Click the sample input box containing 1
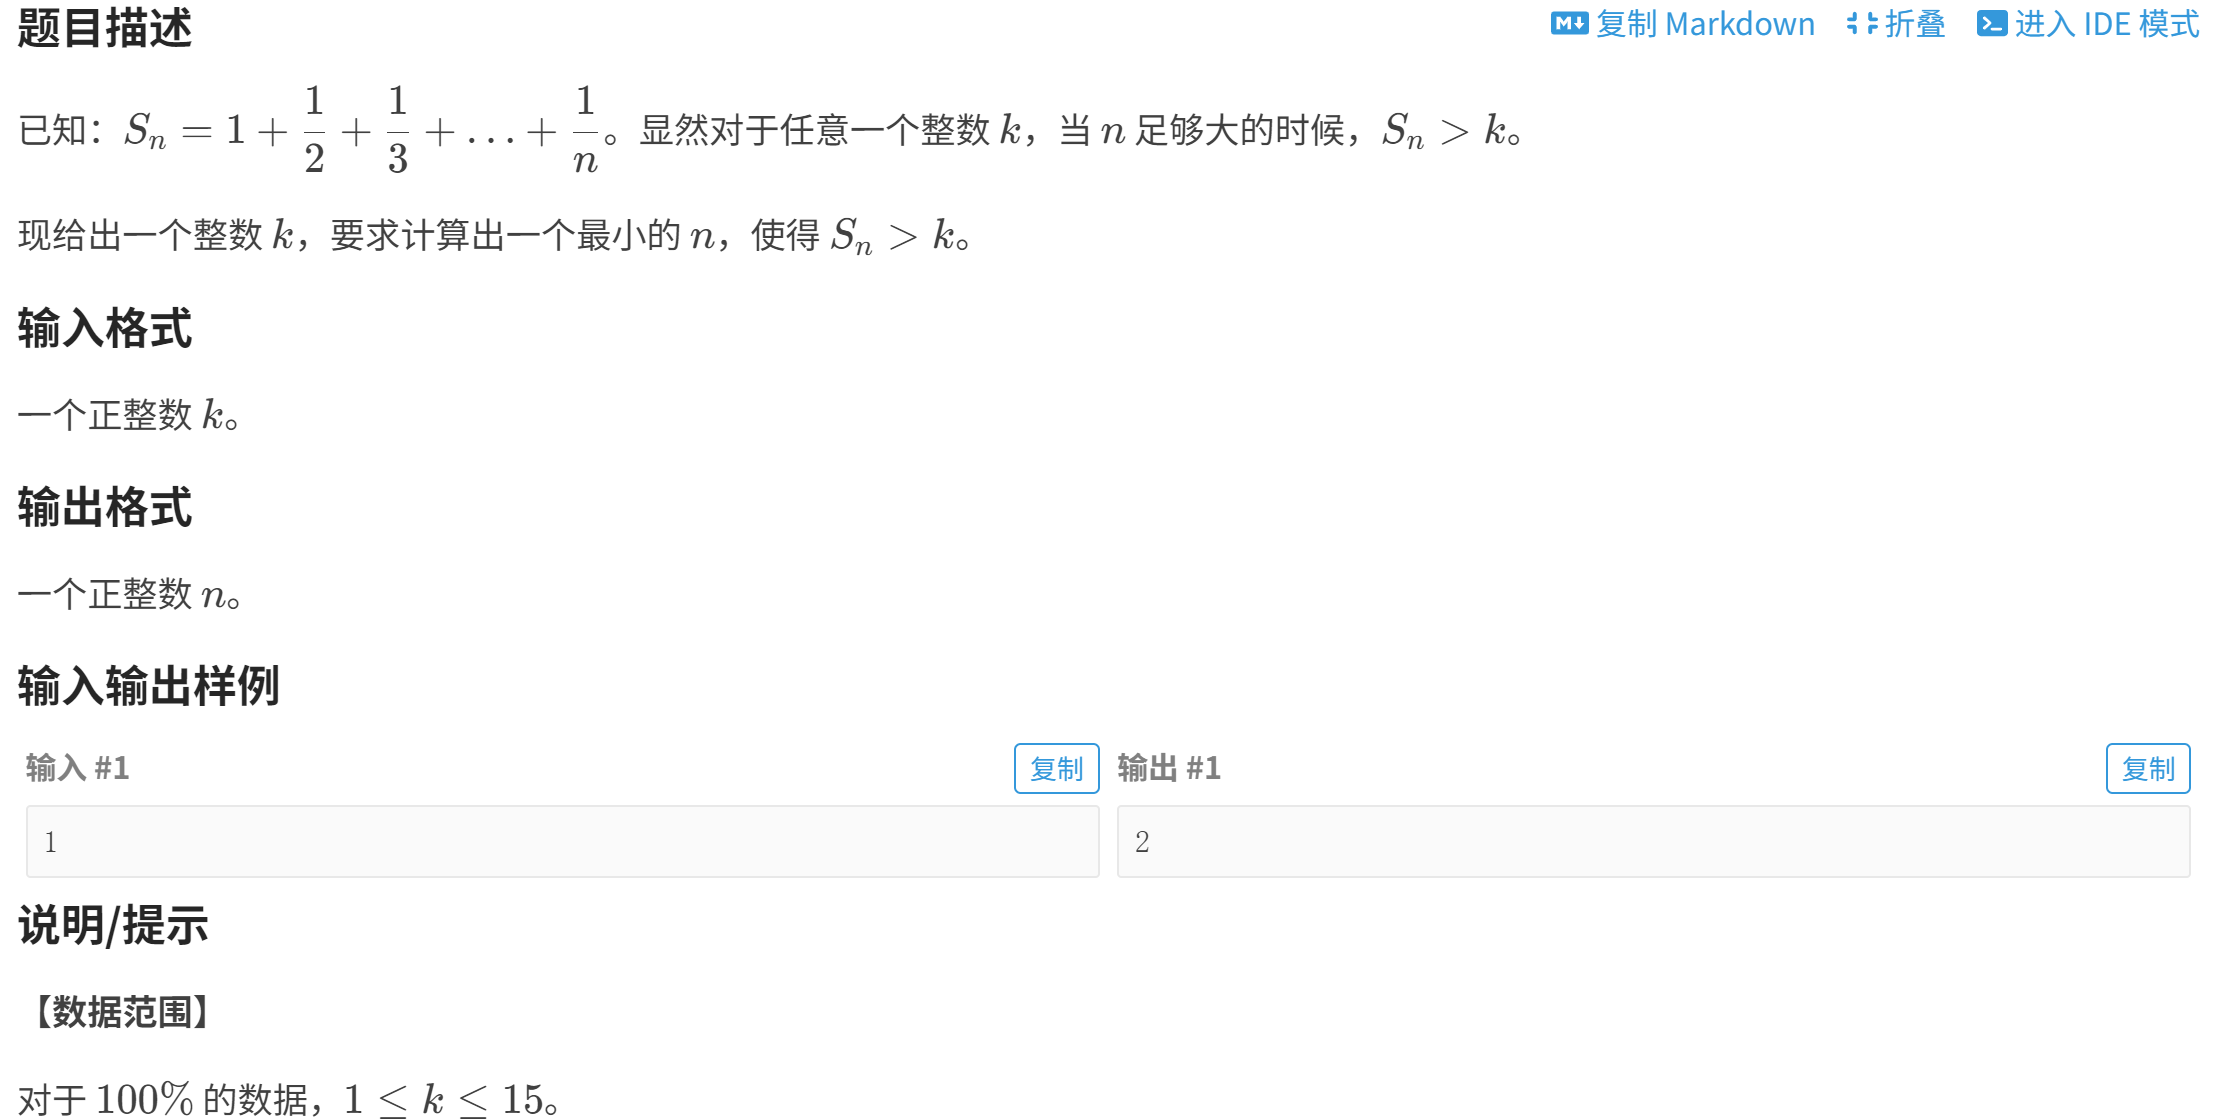The width and height of the screenshot is (2225, 1120). (562, 841)
